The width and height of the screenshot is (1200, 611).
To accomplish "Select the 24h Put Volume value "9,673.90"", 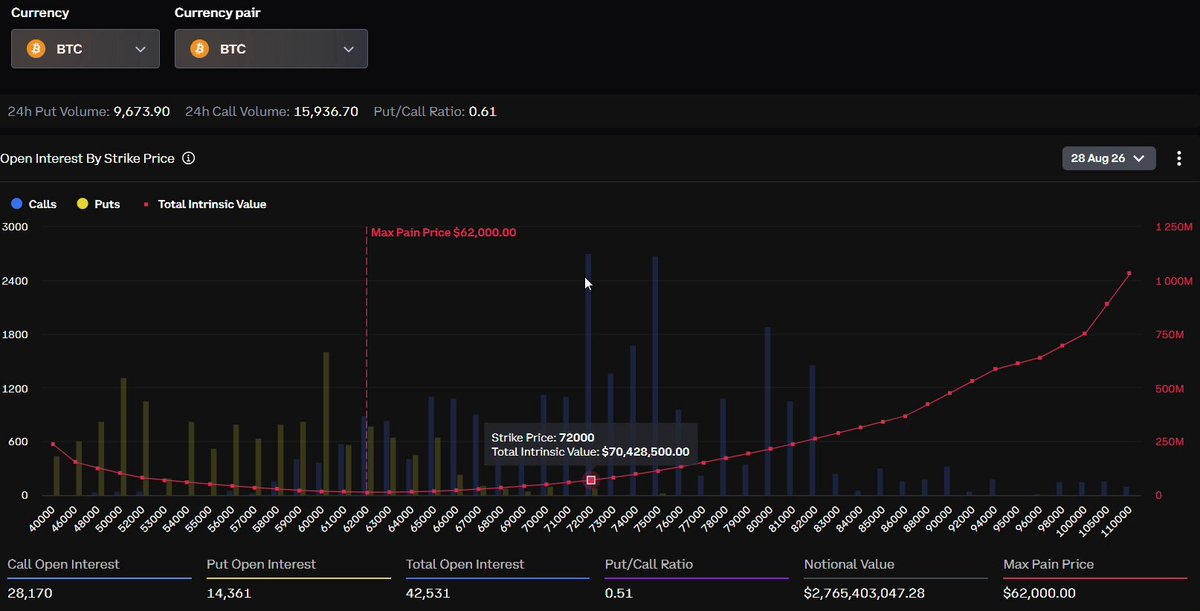I will pyautogui.click(x=140, y=111).
